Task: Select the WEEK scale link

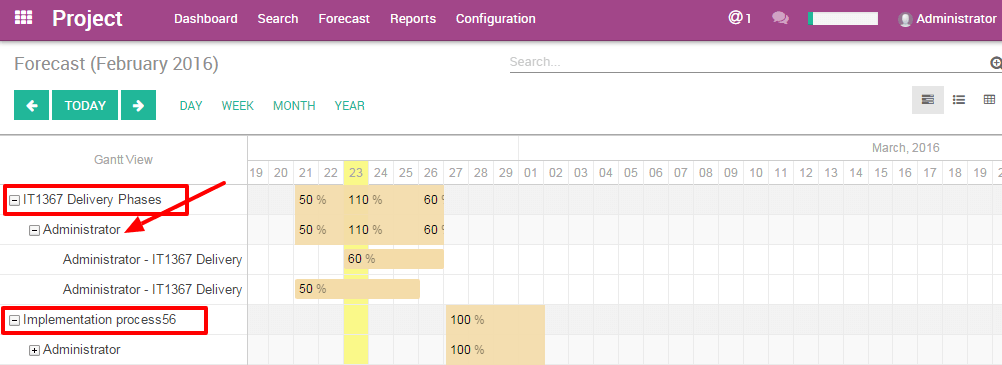Action: [238, 105]
